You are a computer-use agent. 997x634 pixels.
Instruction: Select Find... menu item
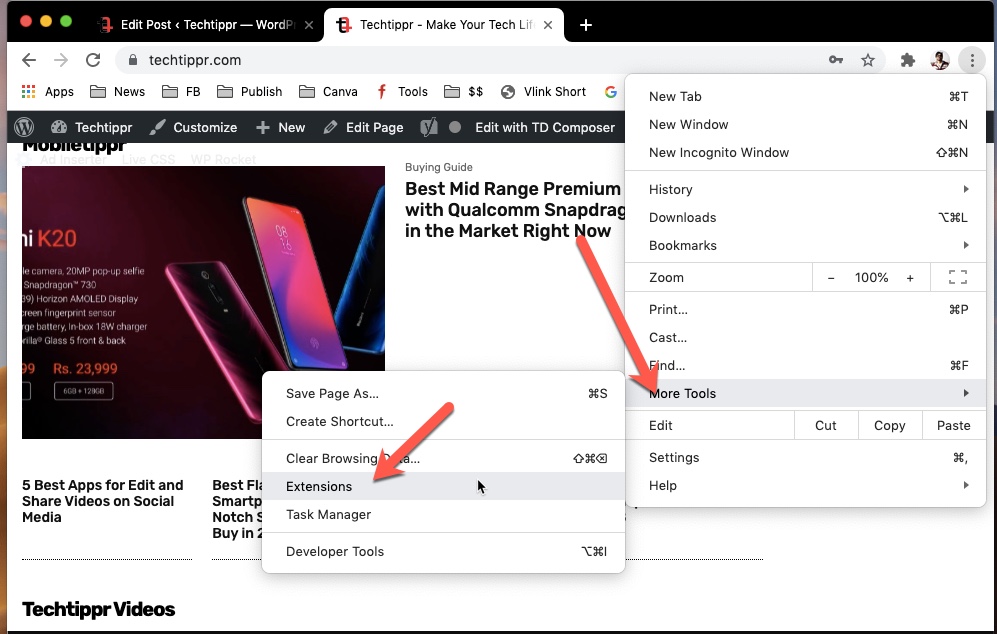[805, 366]
